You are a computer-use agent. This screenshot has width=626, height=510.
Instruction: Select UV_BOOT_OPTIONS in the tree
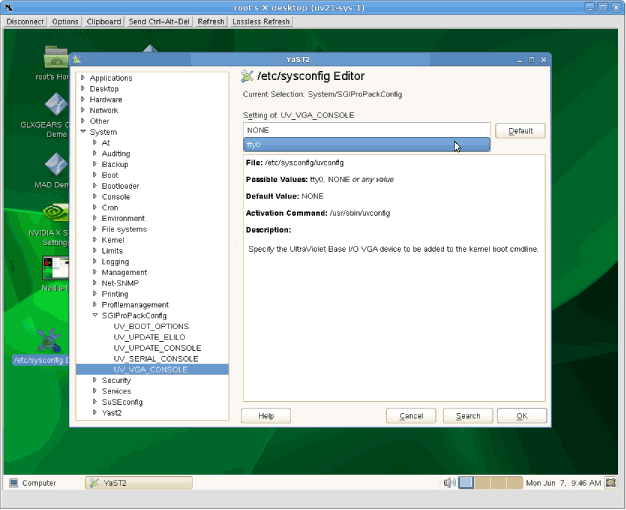tap(151, 326)
